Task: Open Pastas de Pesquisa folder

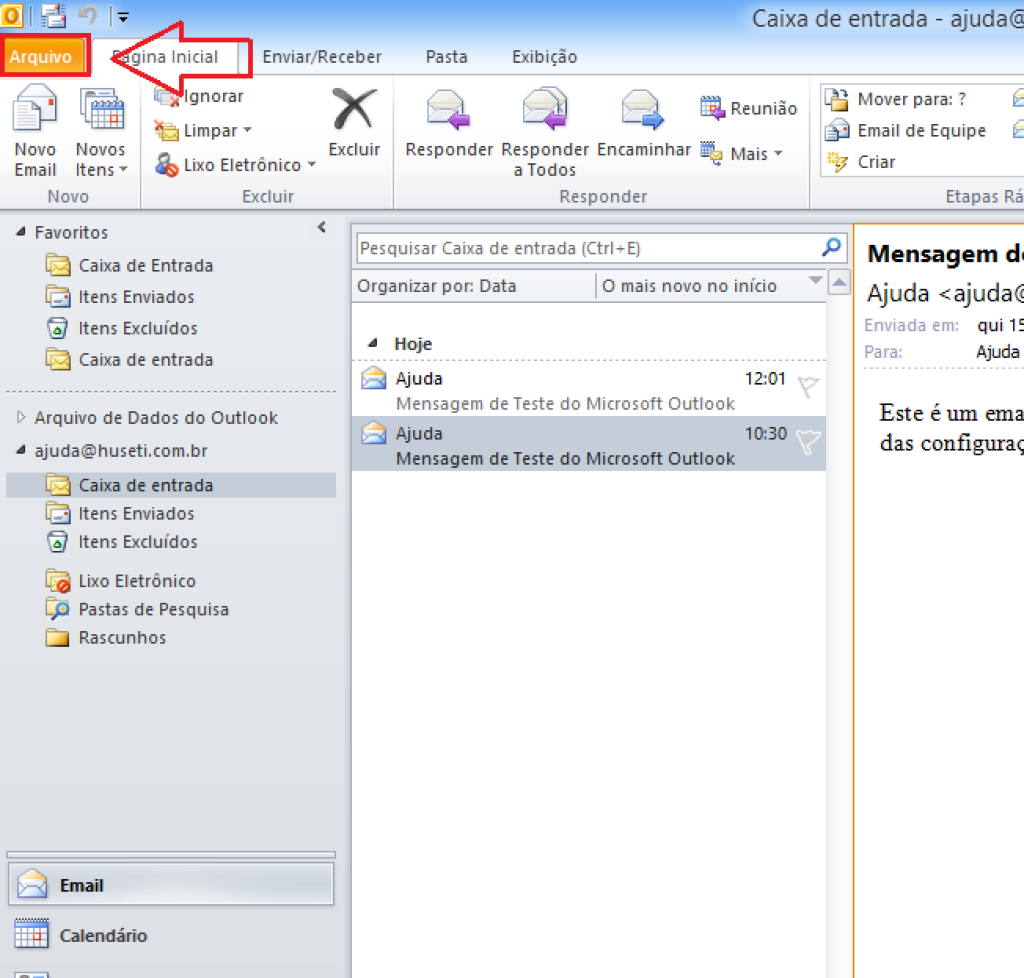Action: pos(138,609)
